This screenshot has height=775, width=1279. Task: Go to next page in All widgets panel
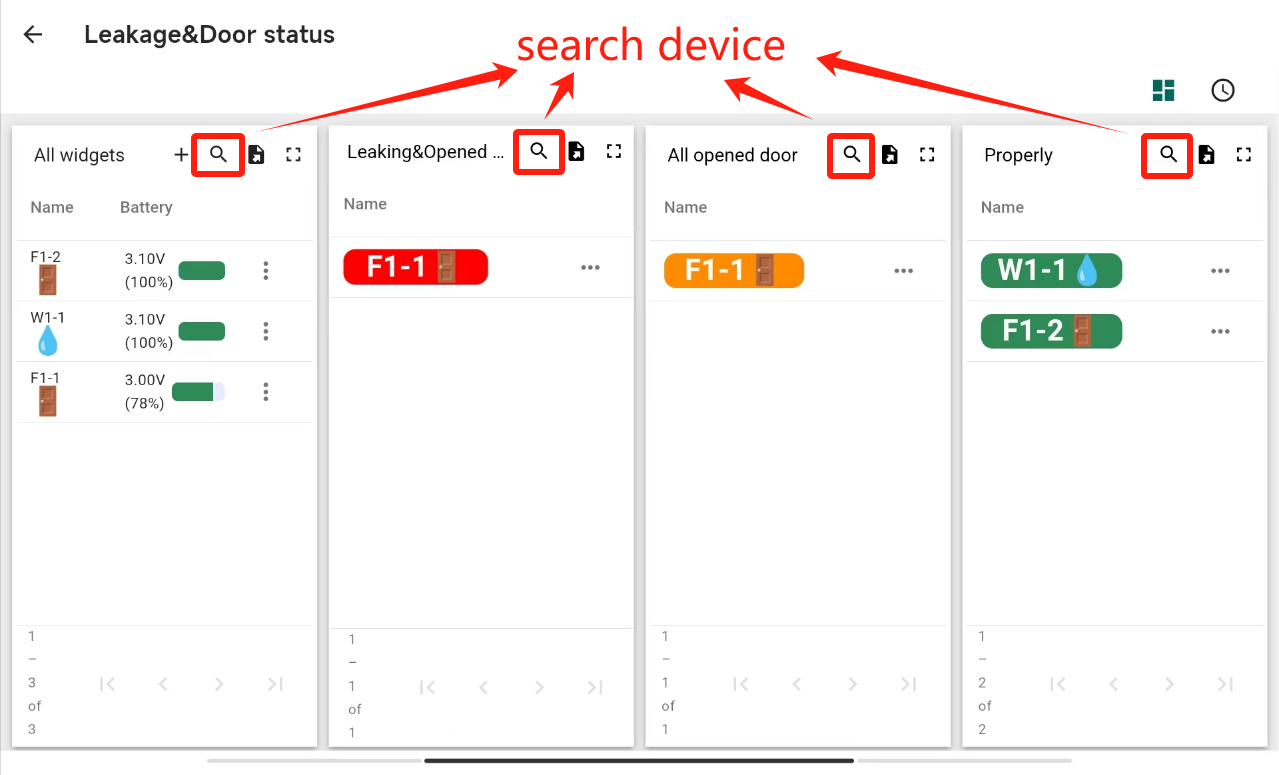pos(219,684)
